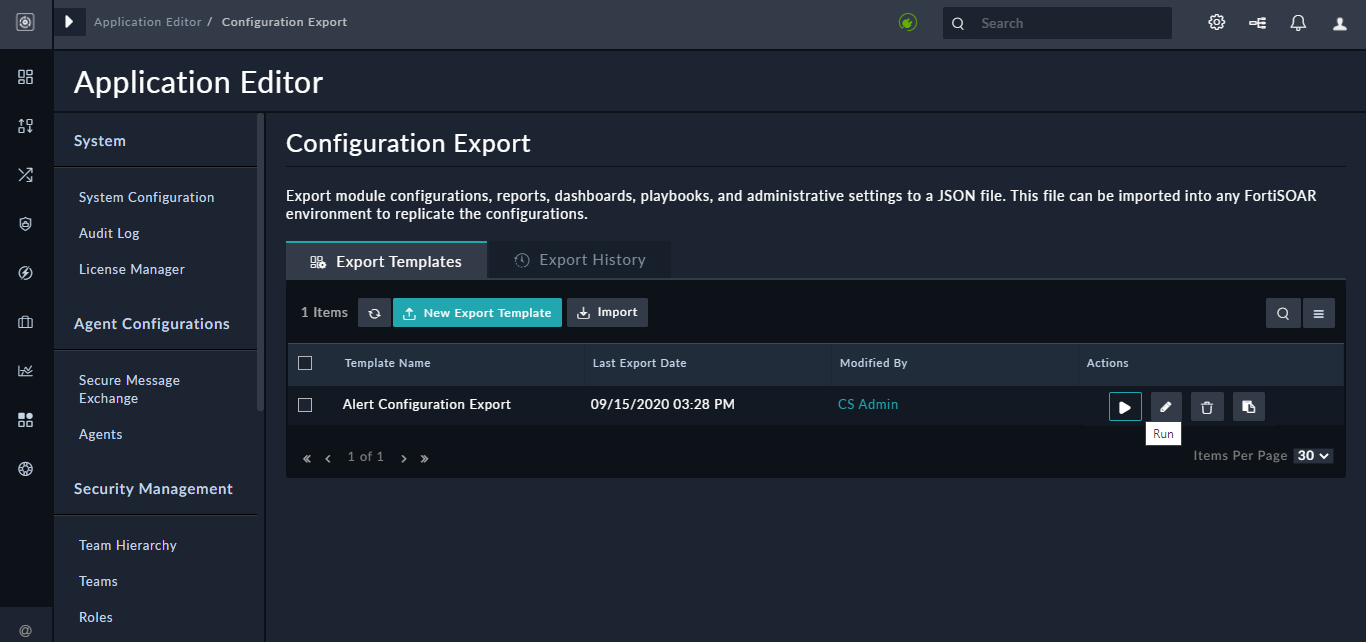Edit the export template with the pencil icon
This screenshot has width=1366, height=642.
pyautogui.click(x=1166, y=406)
